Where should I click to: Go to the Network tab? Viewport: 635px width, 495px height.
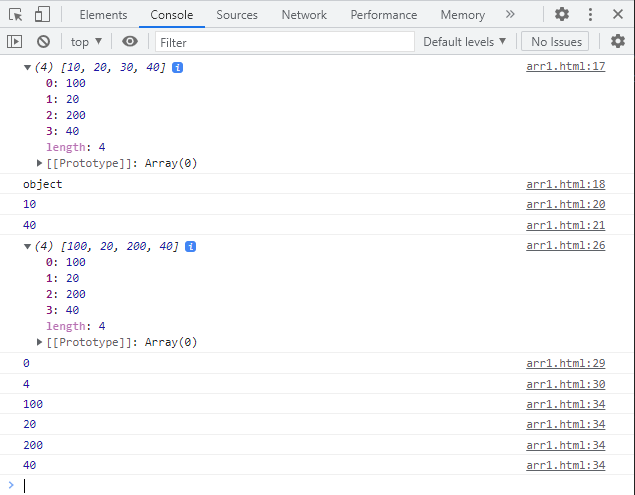(304, 15)
